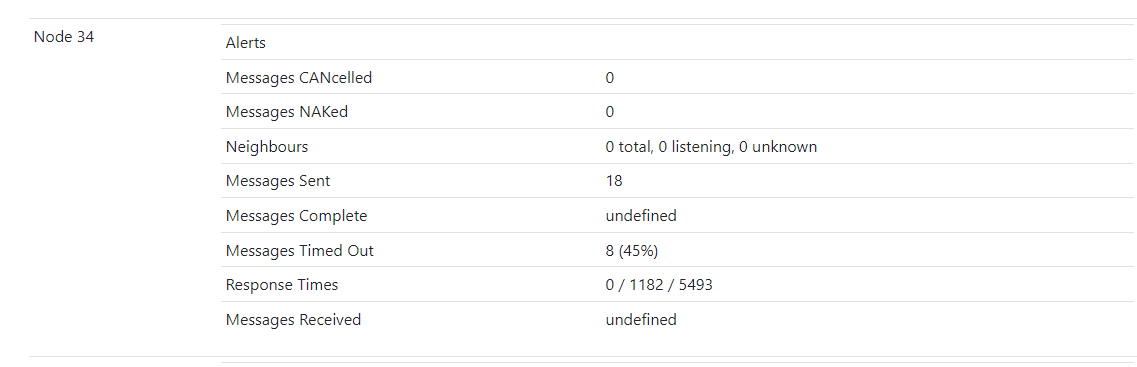Select the Messages Received label
Screen dimensions: 1137x367
pyautogui.click(x=294, y=320)
